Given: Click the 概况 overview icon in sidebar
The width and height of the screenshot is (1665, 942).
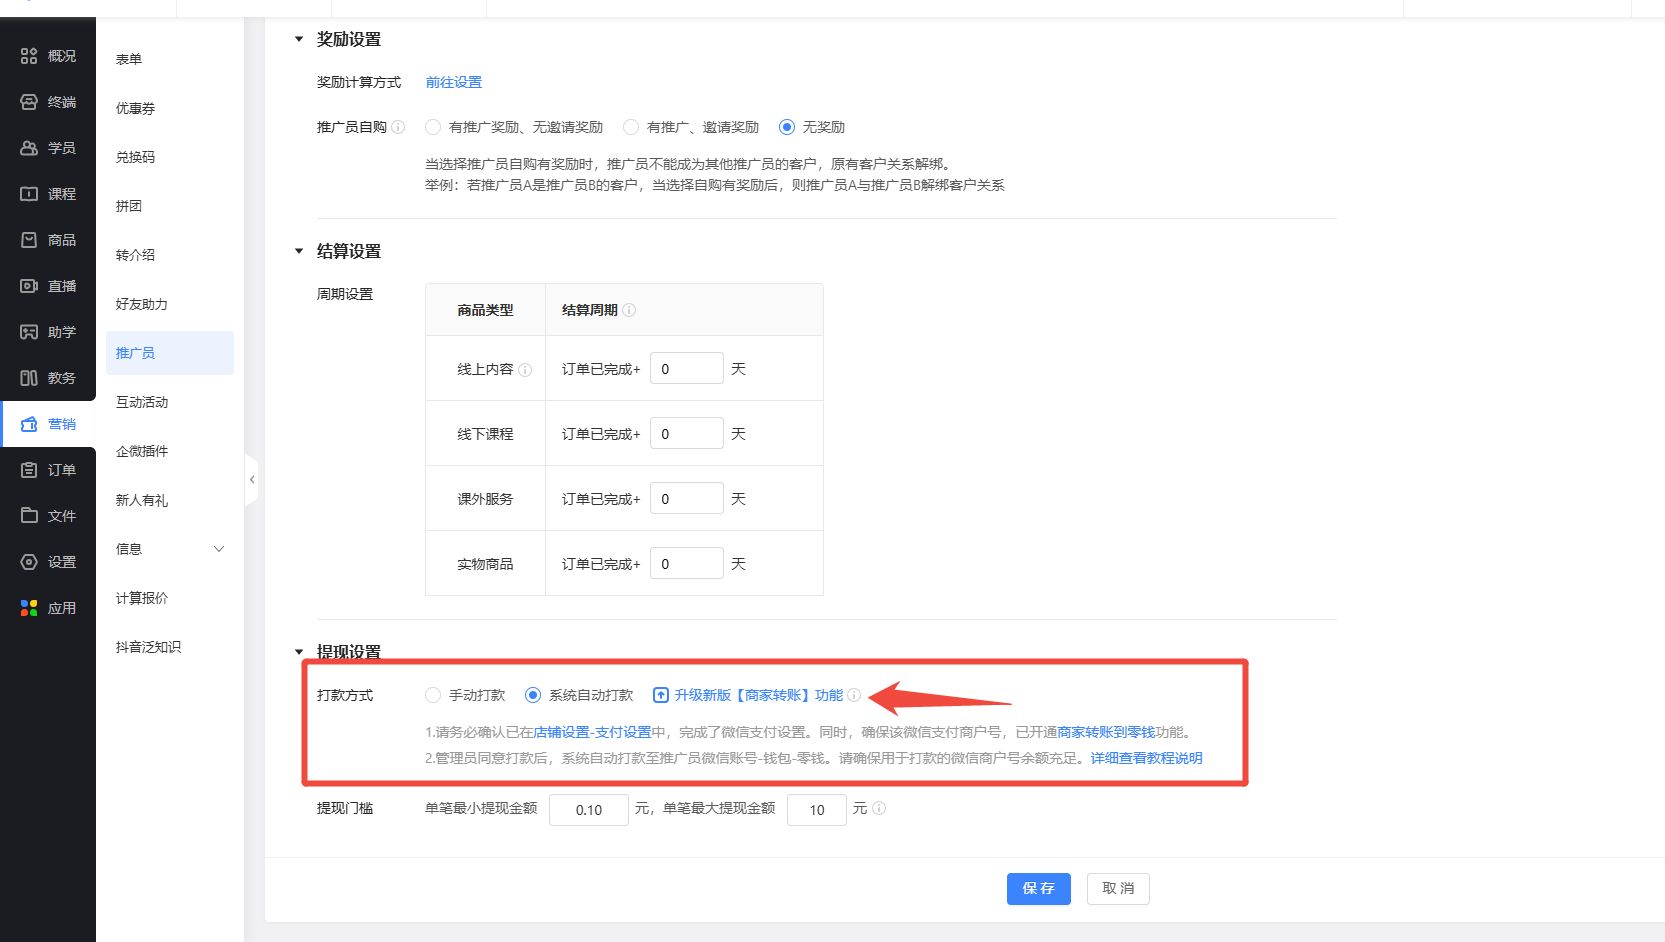Looking at the screenshot, I should 29,56.
